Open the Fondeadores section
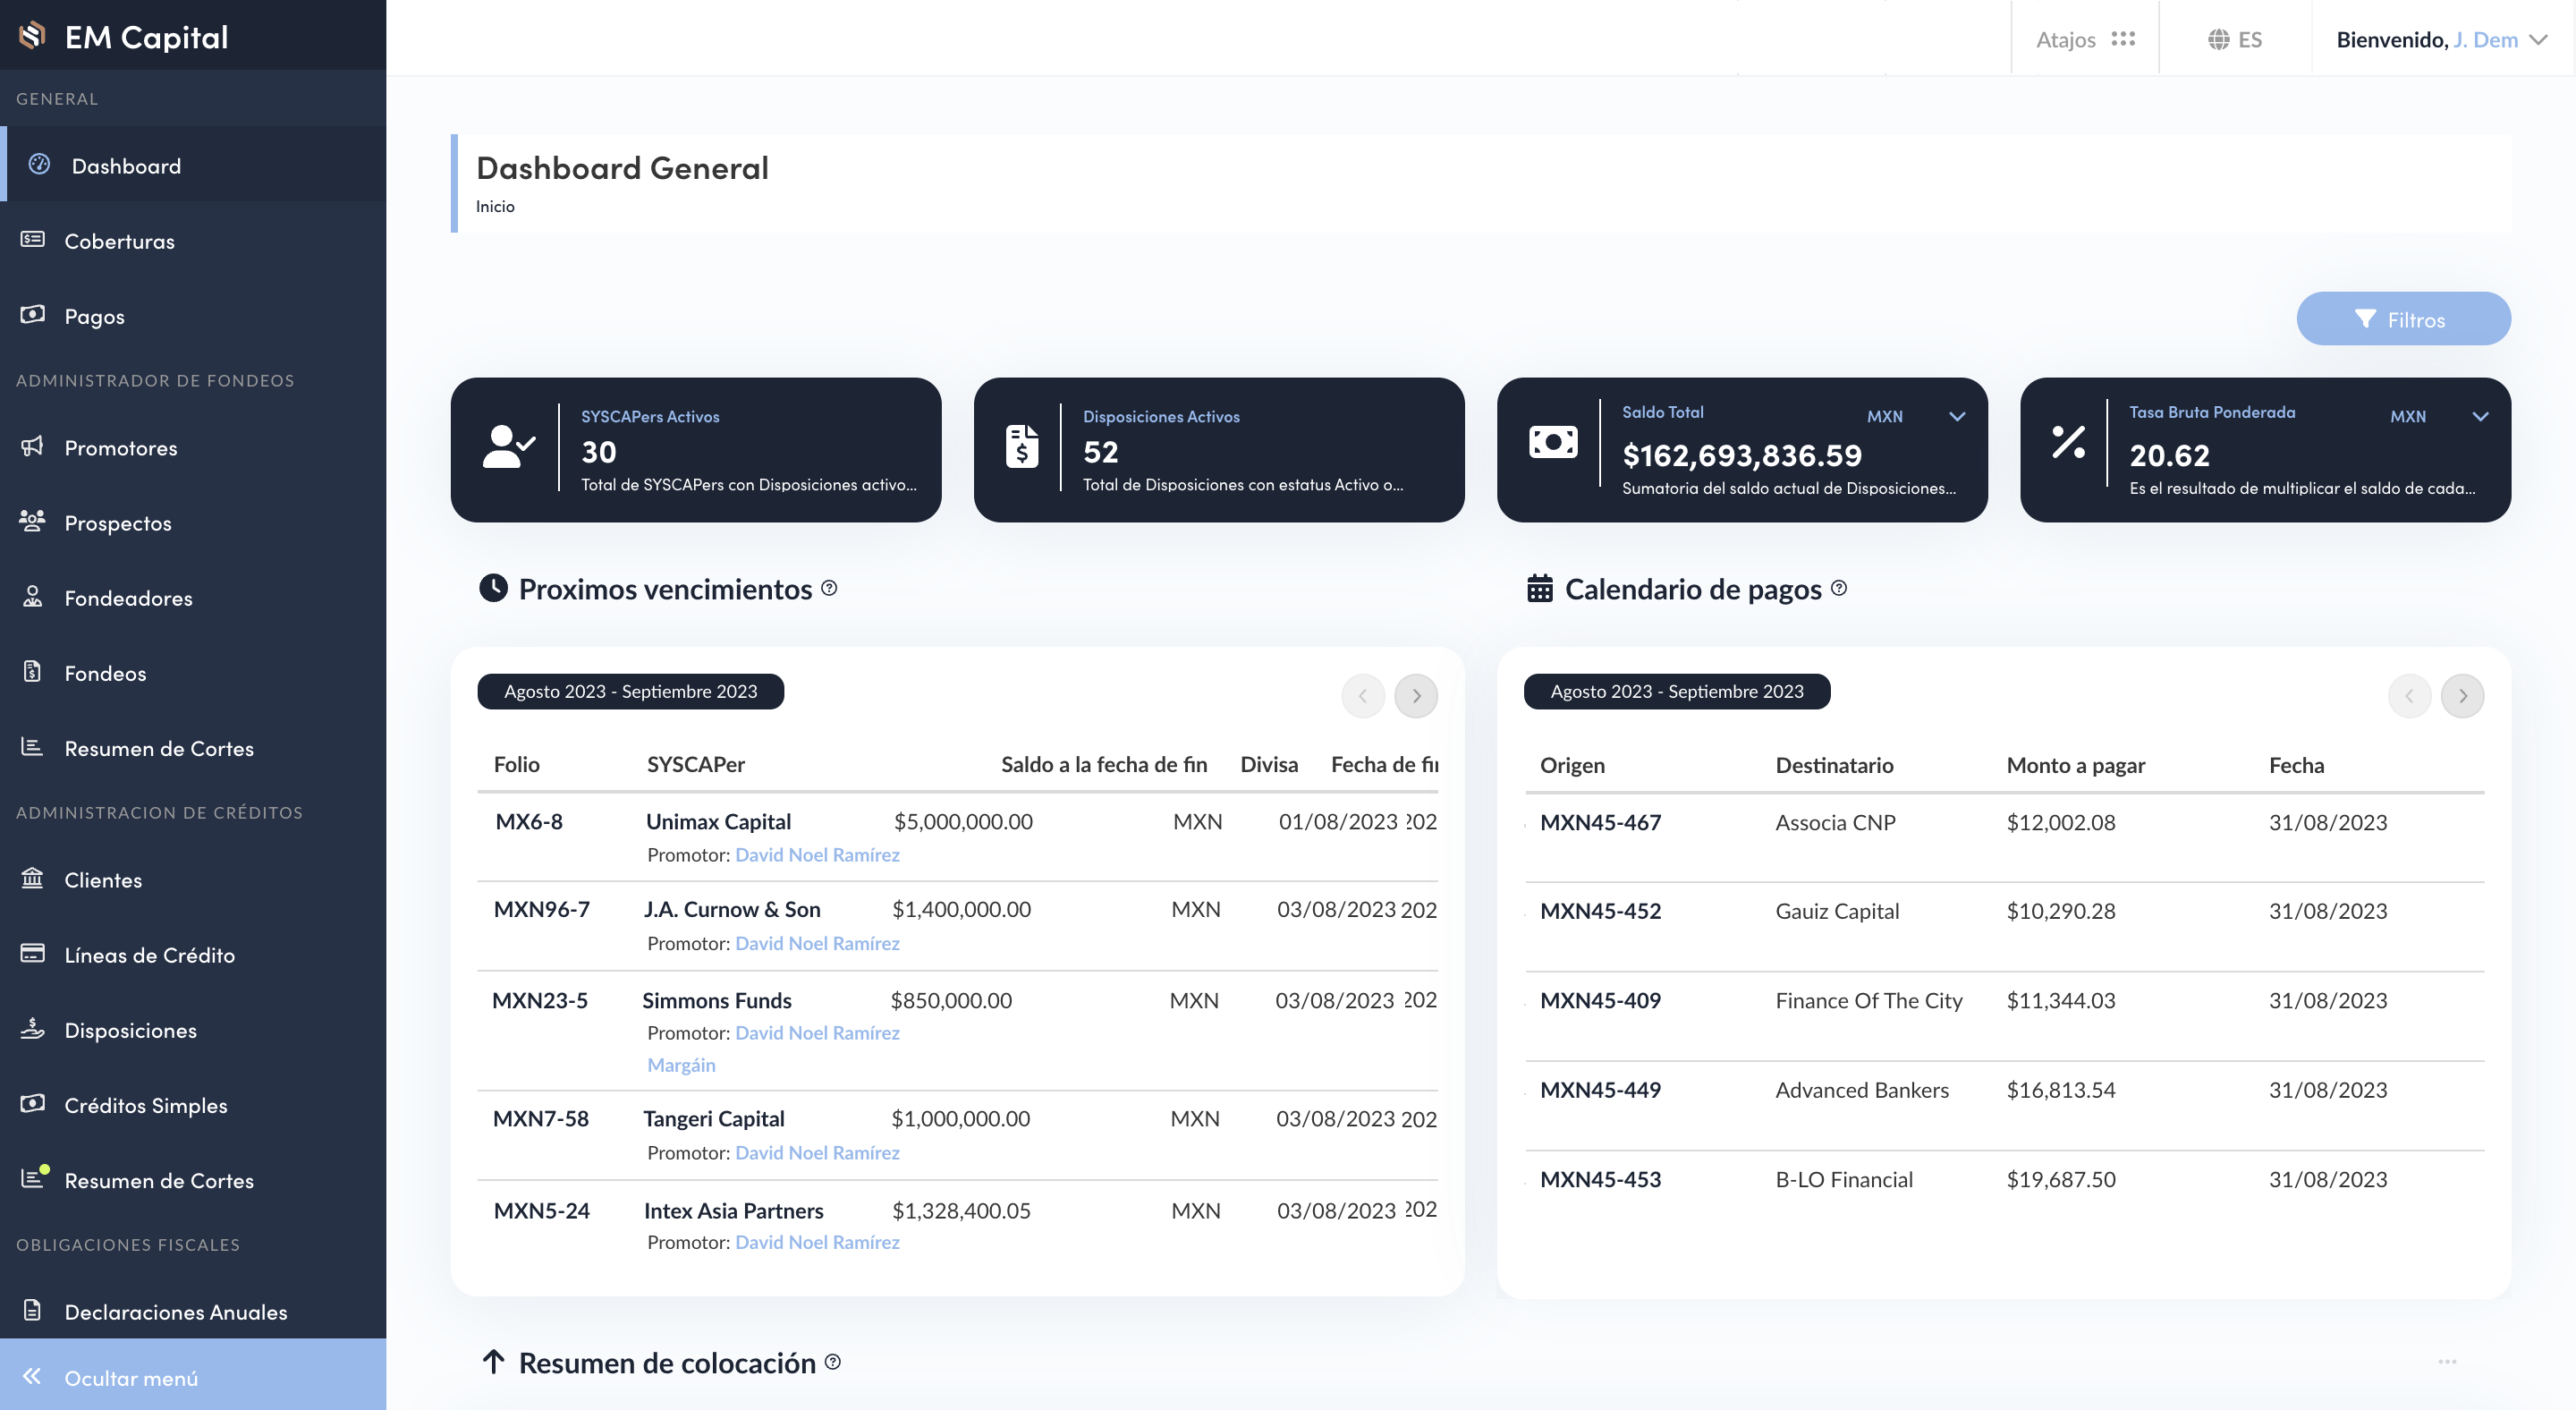Viewport: 2576px width, 1410px height. tap(128, 598)
